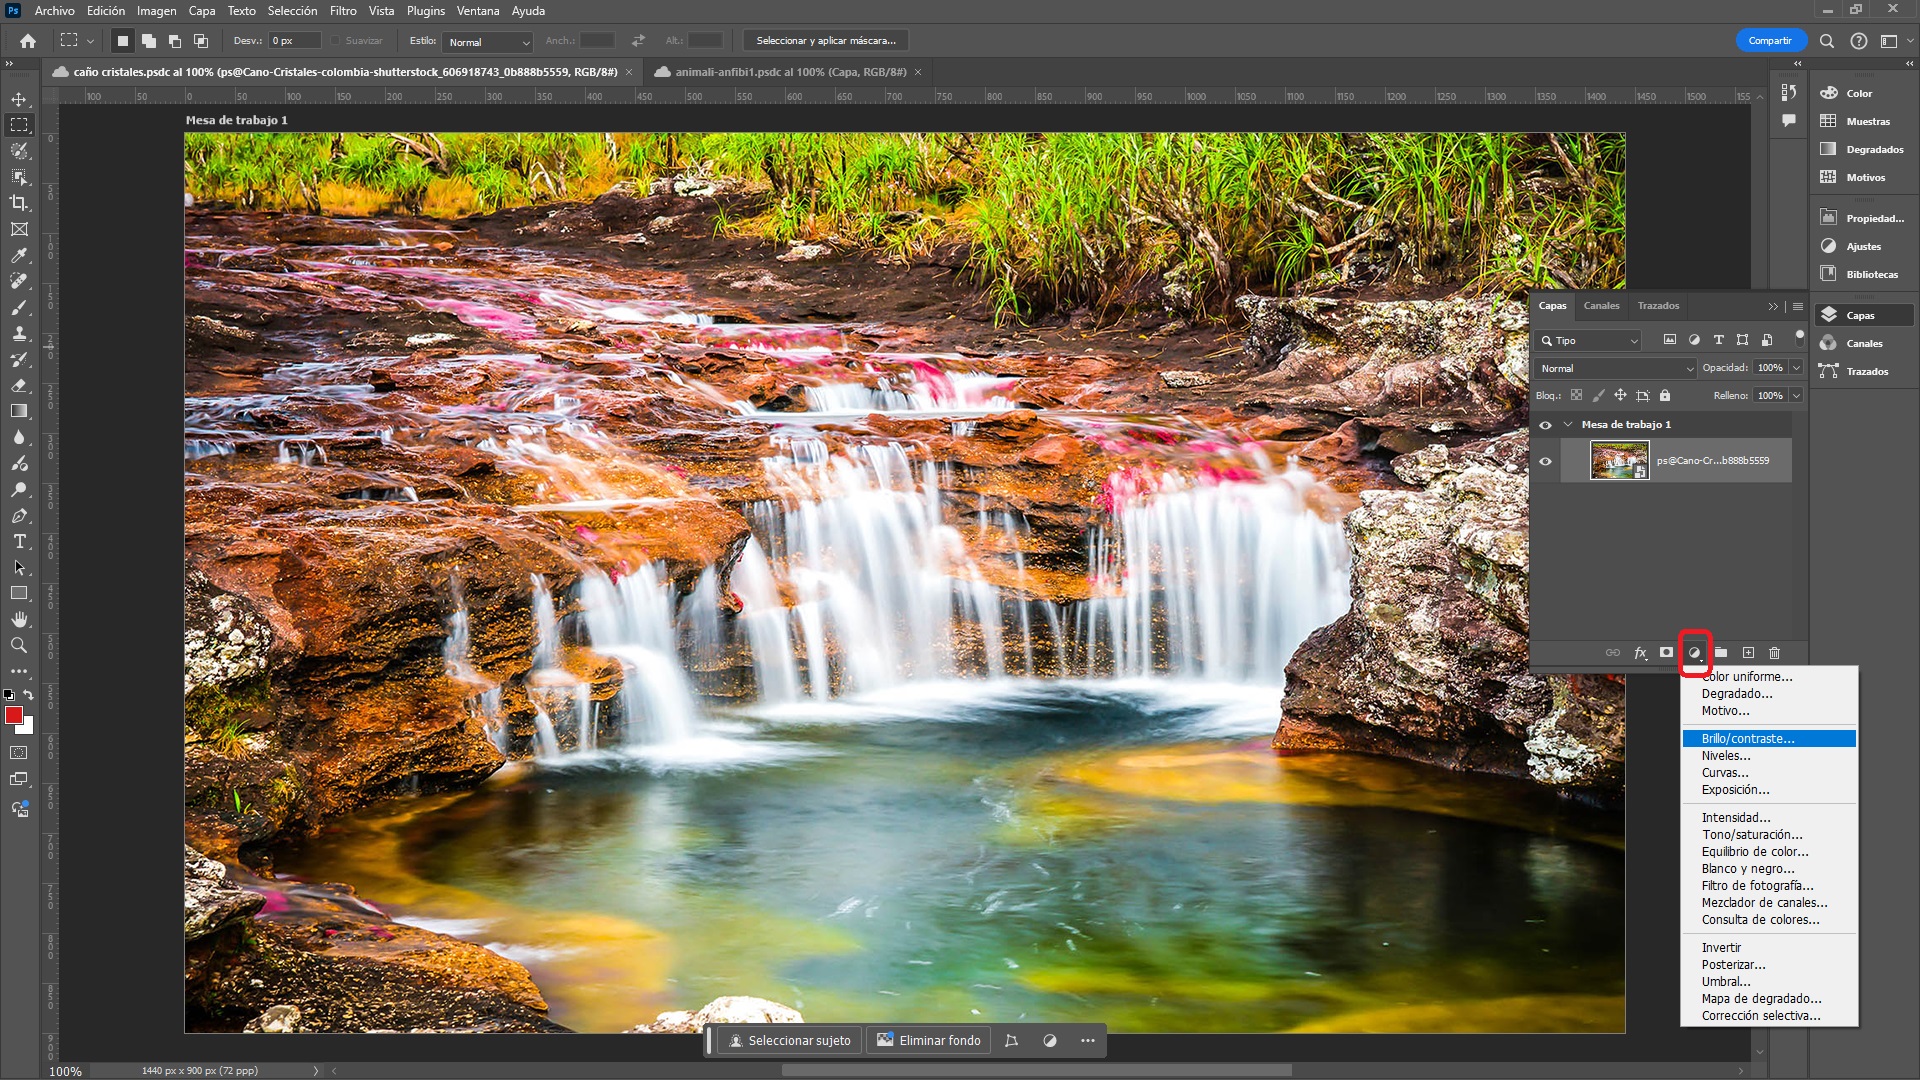This screenshot has width=1920, height=1080.
Task: Open the Imagen menu
Action: (x=156, y=11)
